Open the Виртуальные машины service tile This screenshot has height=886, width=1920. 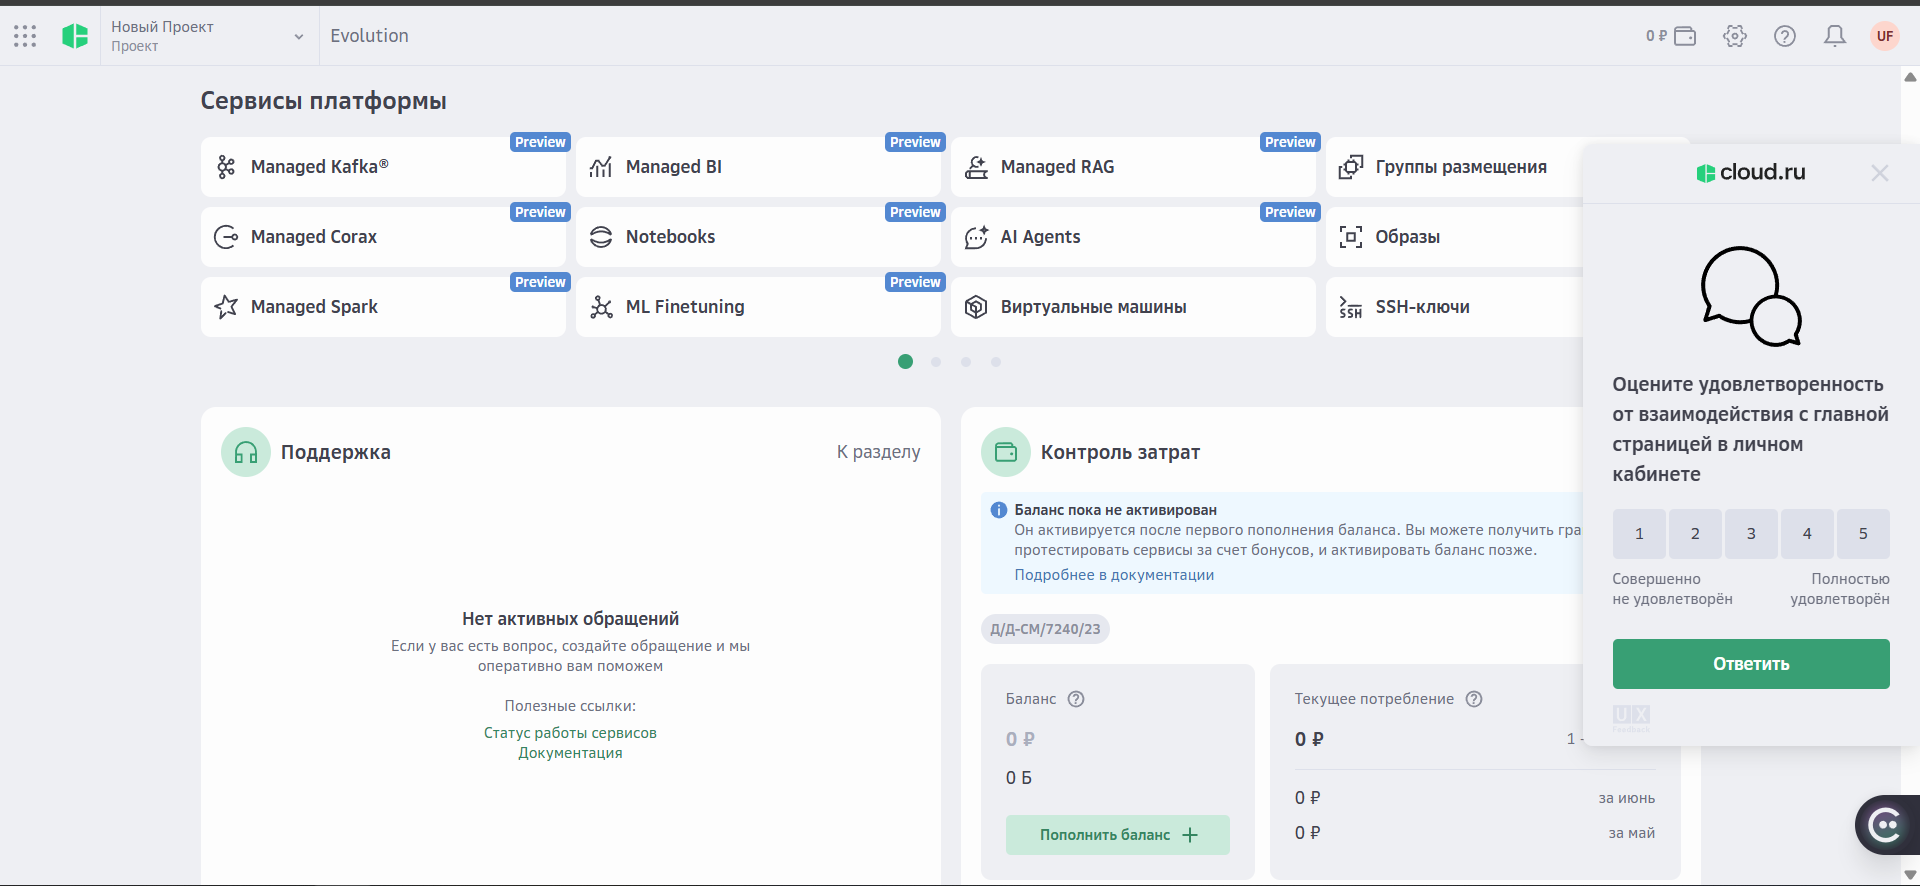pyautogui.click(x=1133, y=307)
